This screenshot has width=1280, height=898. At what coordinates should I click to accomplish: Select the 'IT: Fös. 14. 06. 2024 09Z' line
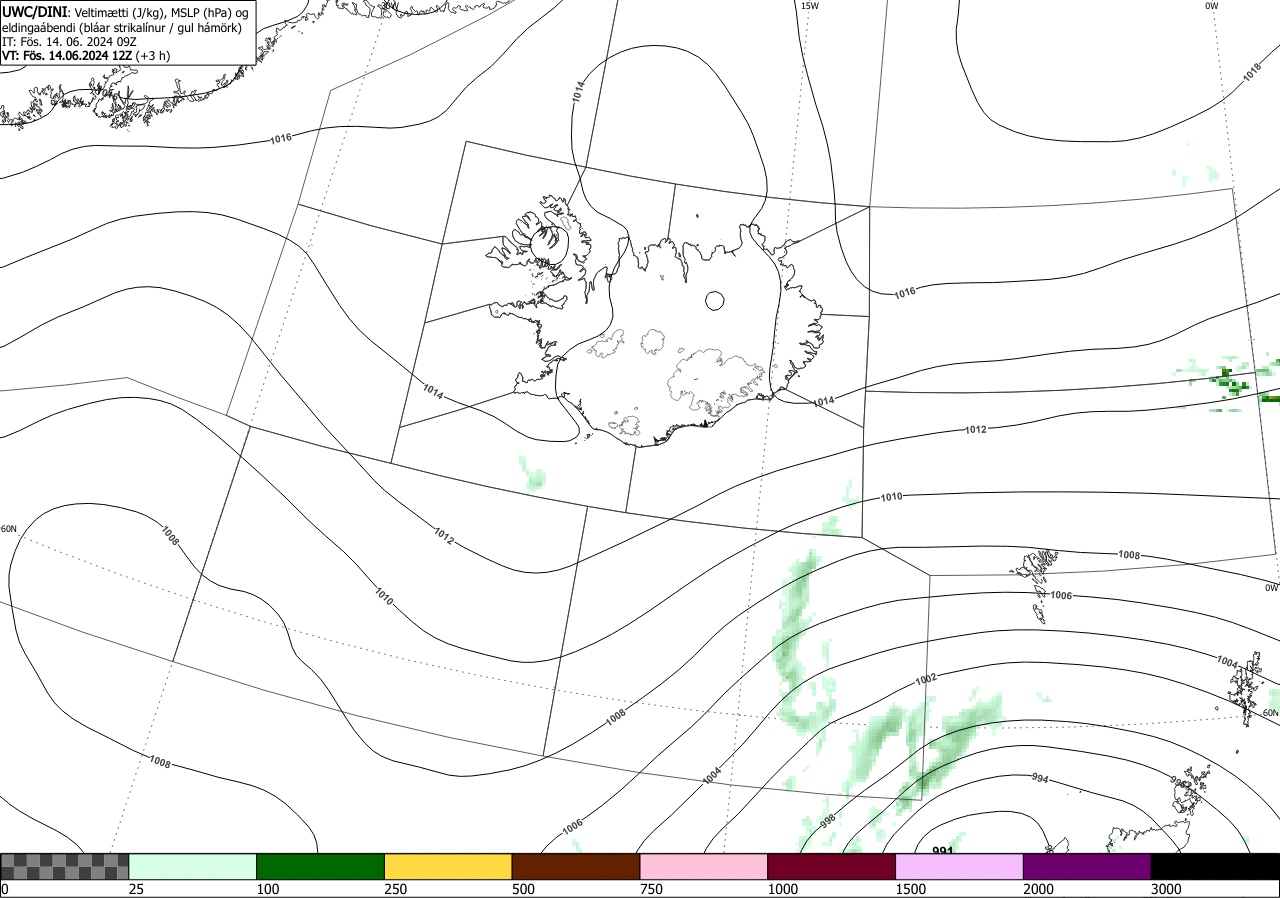click(69, 42)
